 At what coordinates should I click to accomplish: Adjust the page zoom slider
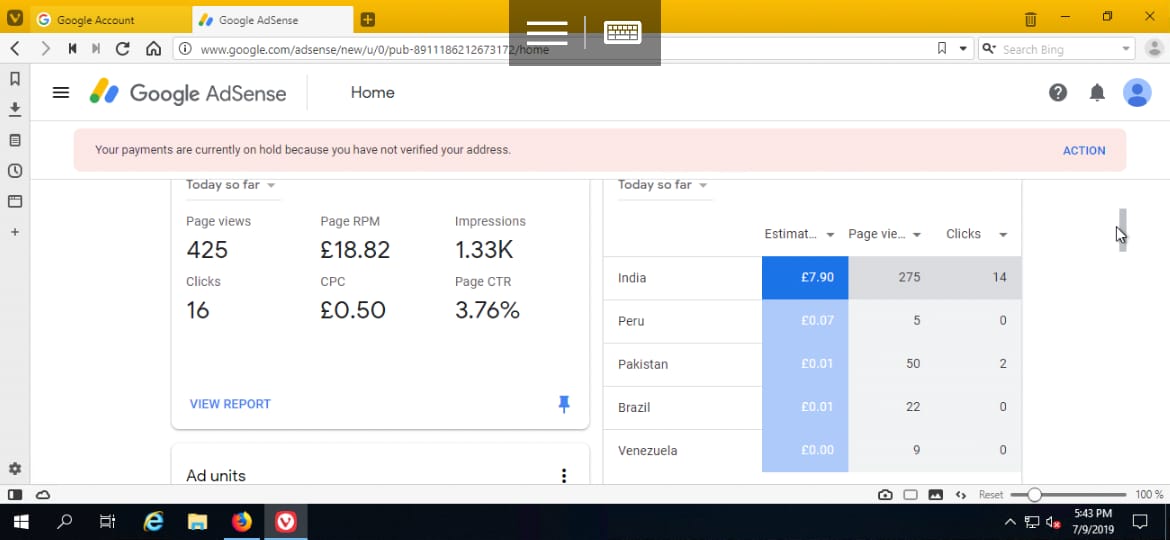coord(1068,495)
